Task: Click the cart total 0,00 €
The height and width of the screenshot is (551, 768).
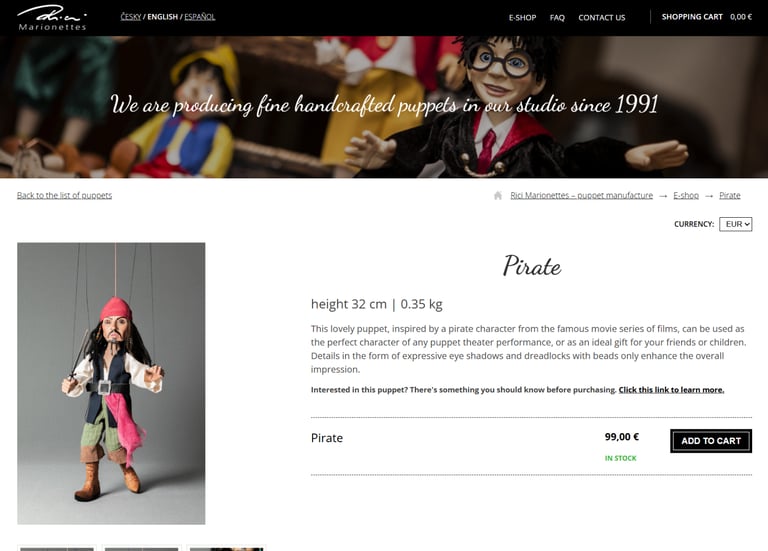Action: point(741,17)
